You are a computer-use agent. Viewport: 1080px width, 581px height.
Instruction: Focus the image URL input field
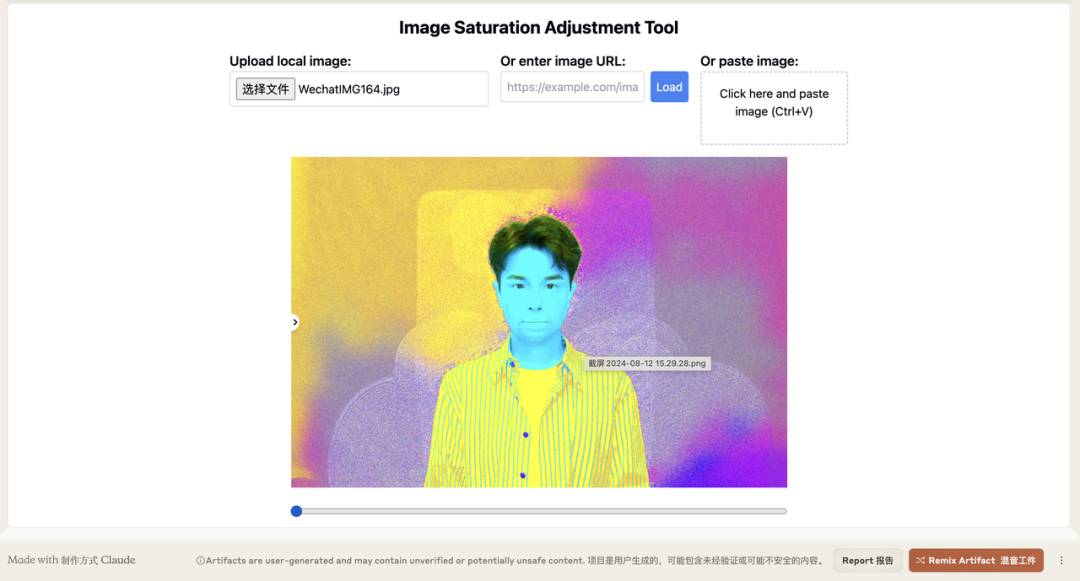(x=572, y=87)
